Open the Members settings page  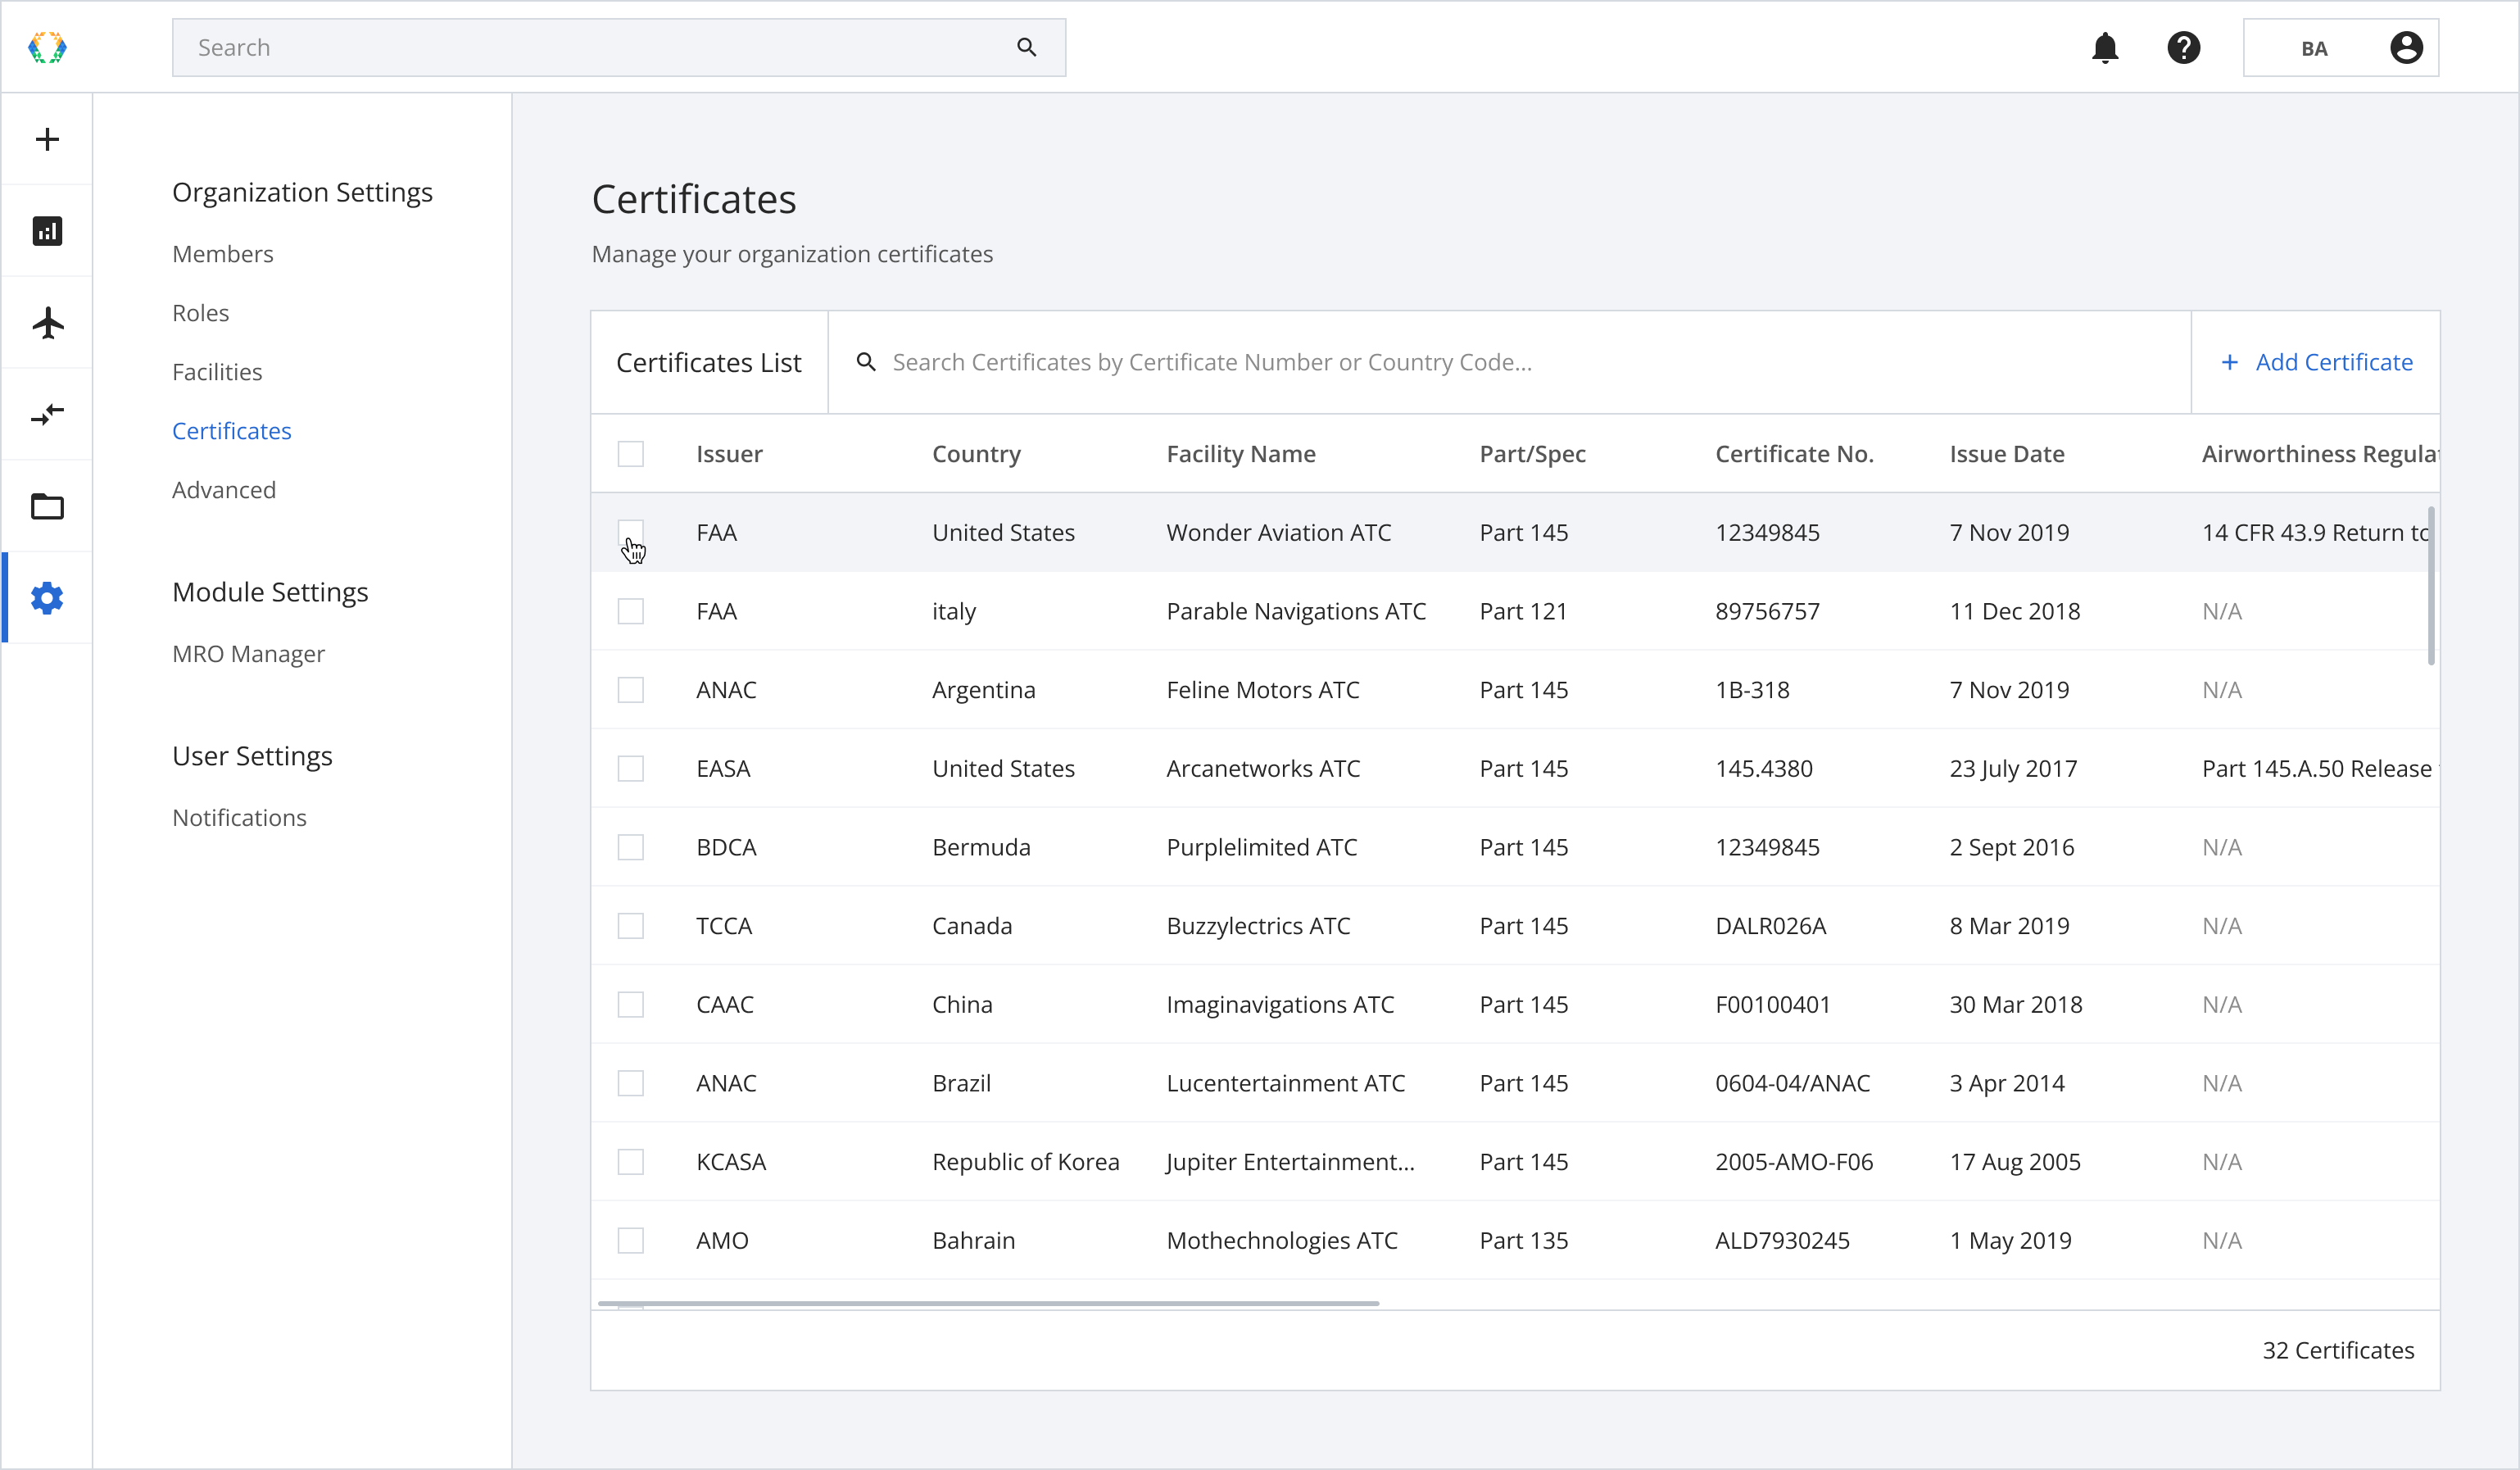pos(222,254)
